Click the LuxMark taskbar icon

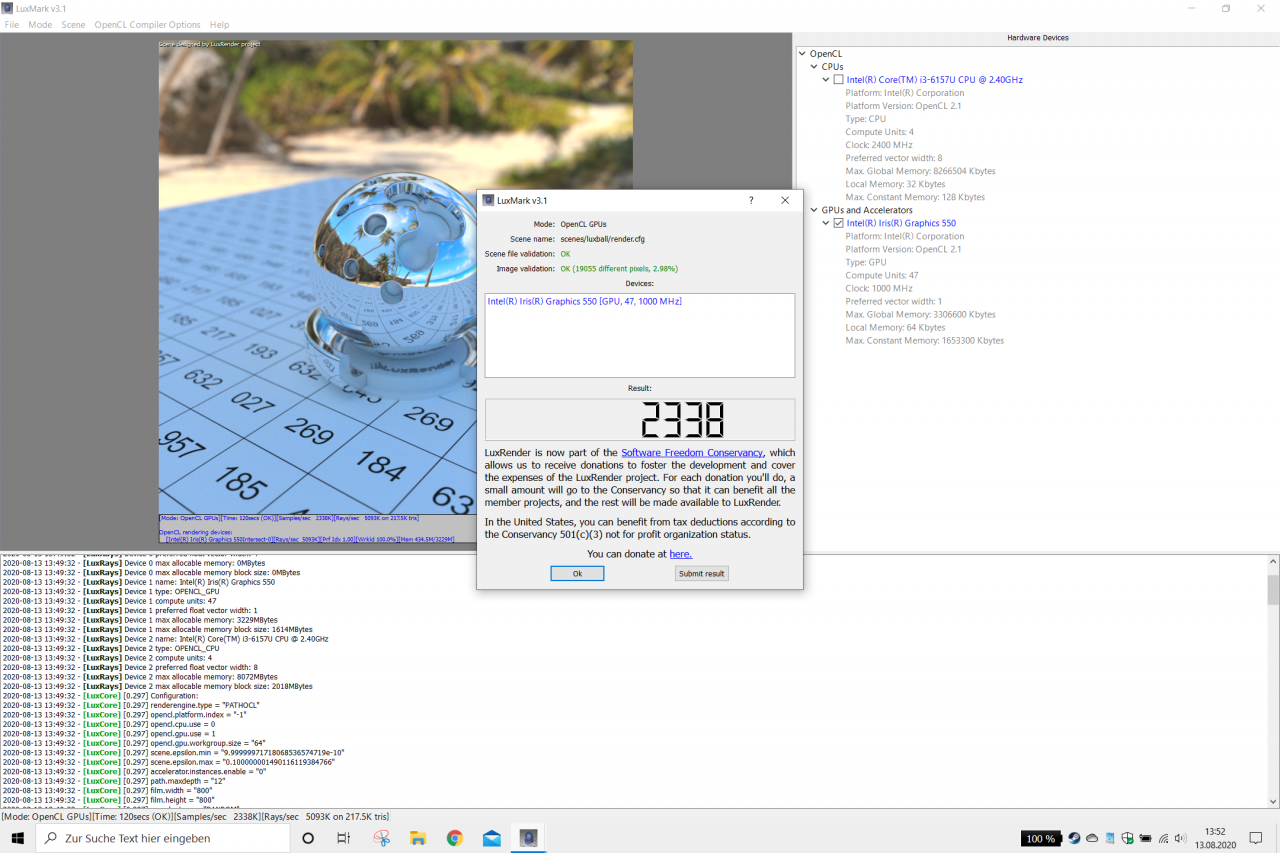coord(529,838)
